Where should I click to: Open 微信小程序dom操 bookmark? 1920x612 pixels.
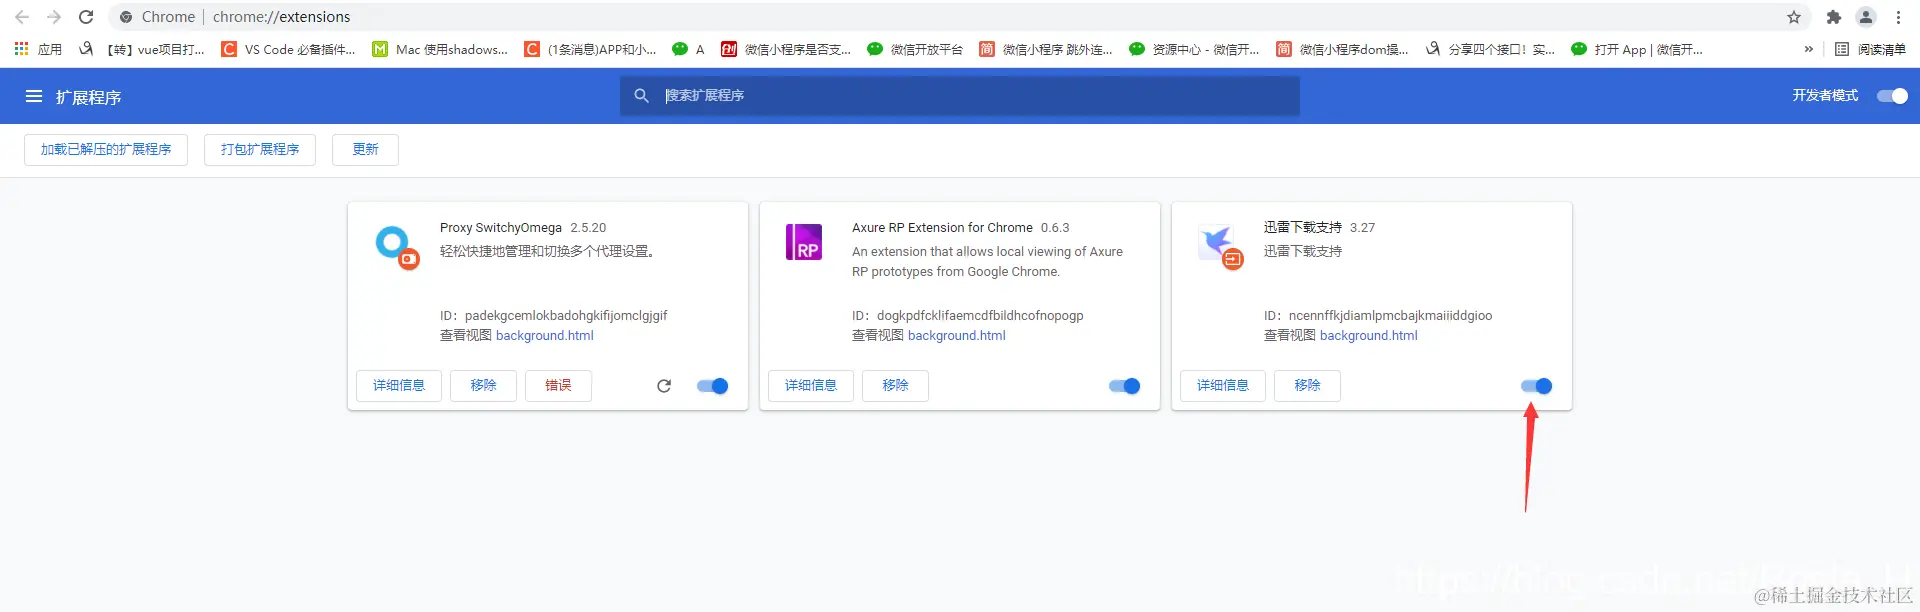coord(1342,49)
